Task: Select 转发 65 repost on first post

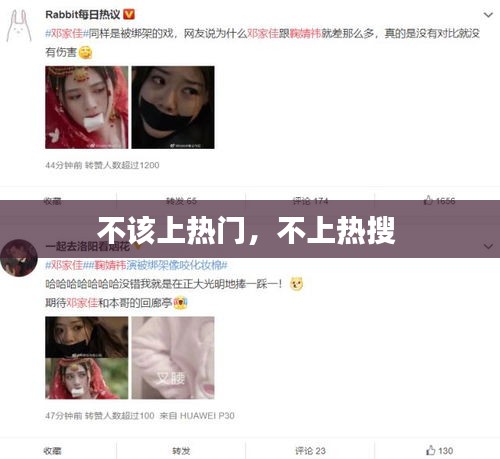Action: click(x=181, y=201)
